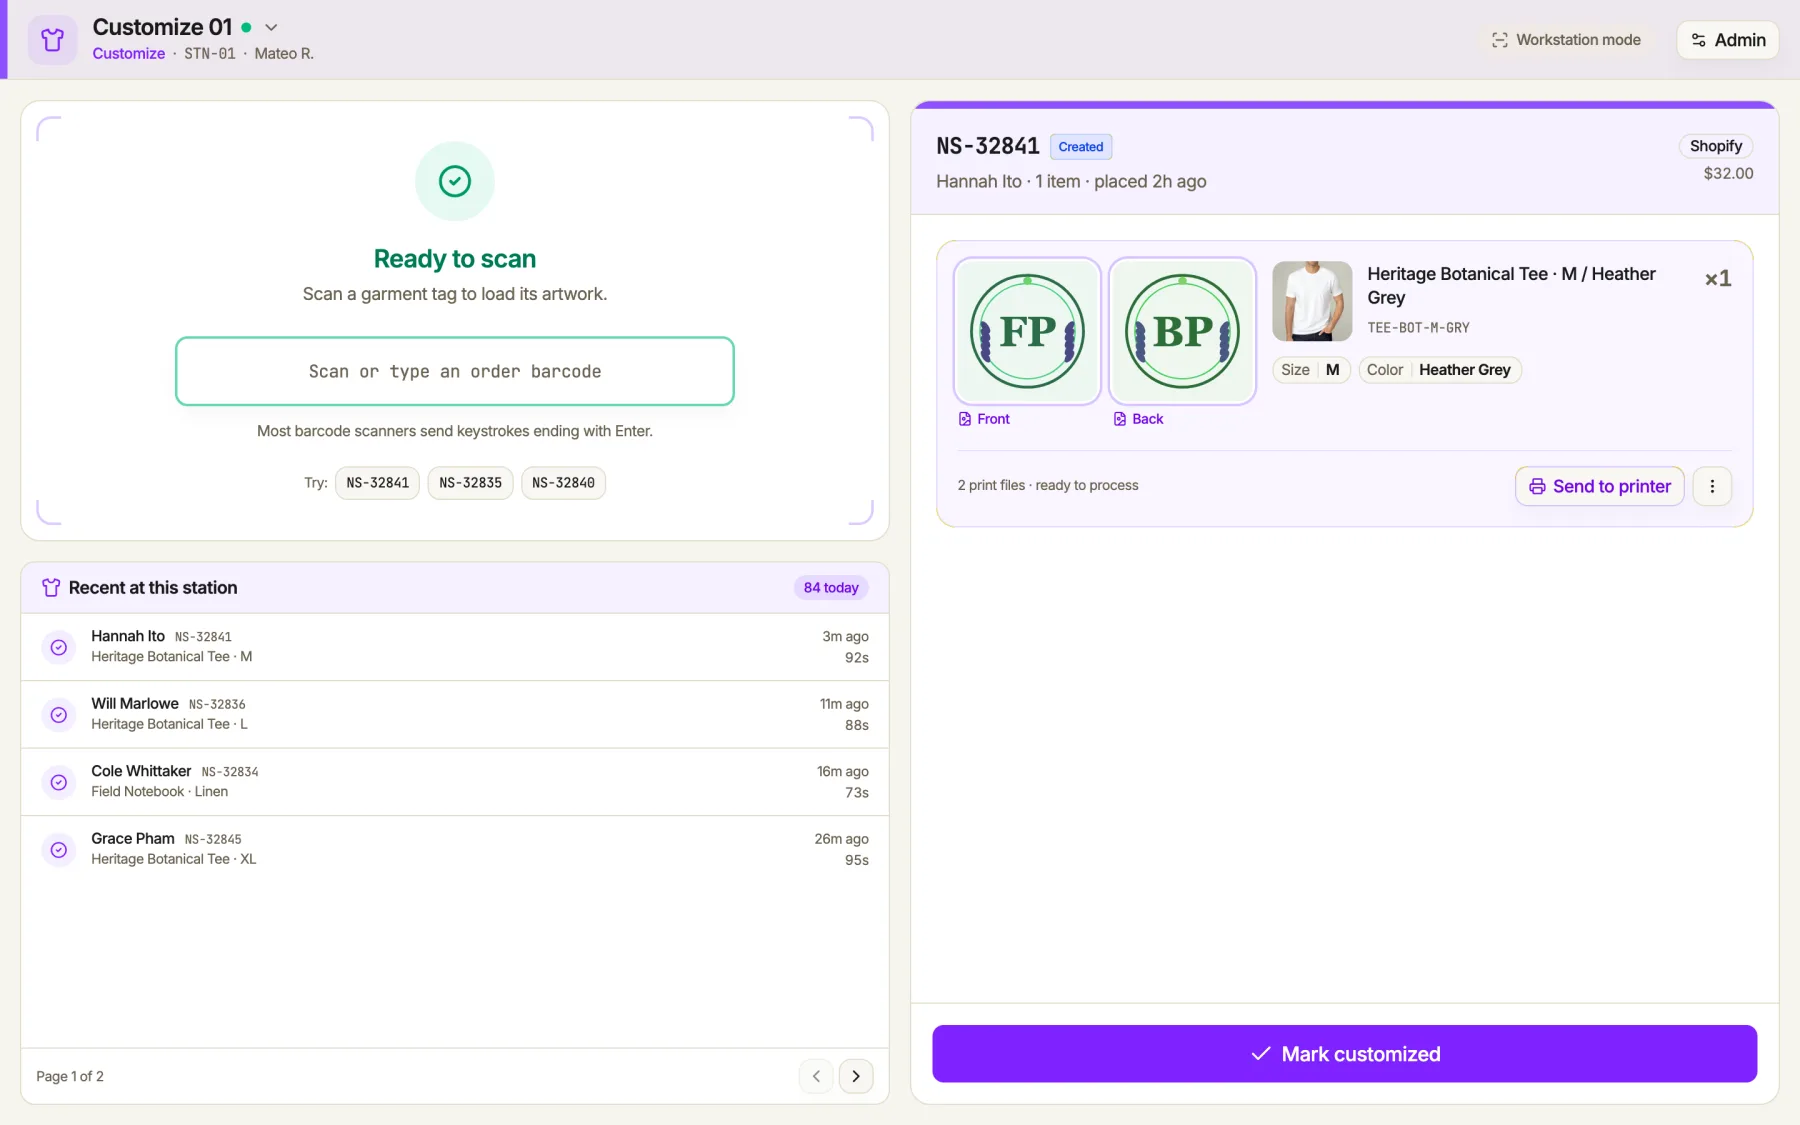1800x1125 pixels.
Task: Open the Front print file link
Action: pos(984,419)
